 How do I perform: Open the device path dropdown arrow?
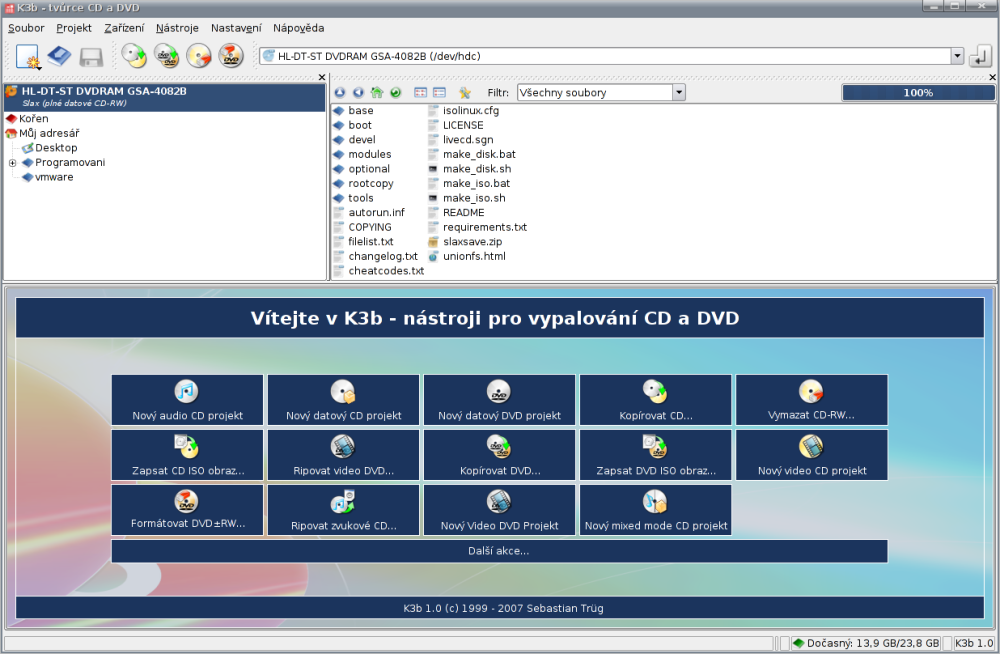957,56
